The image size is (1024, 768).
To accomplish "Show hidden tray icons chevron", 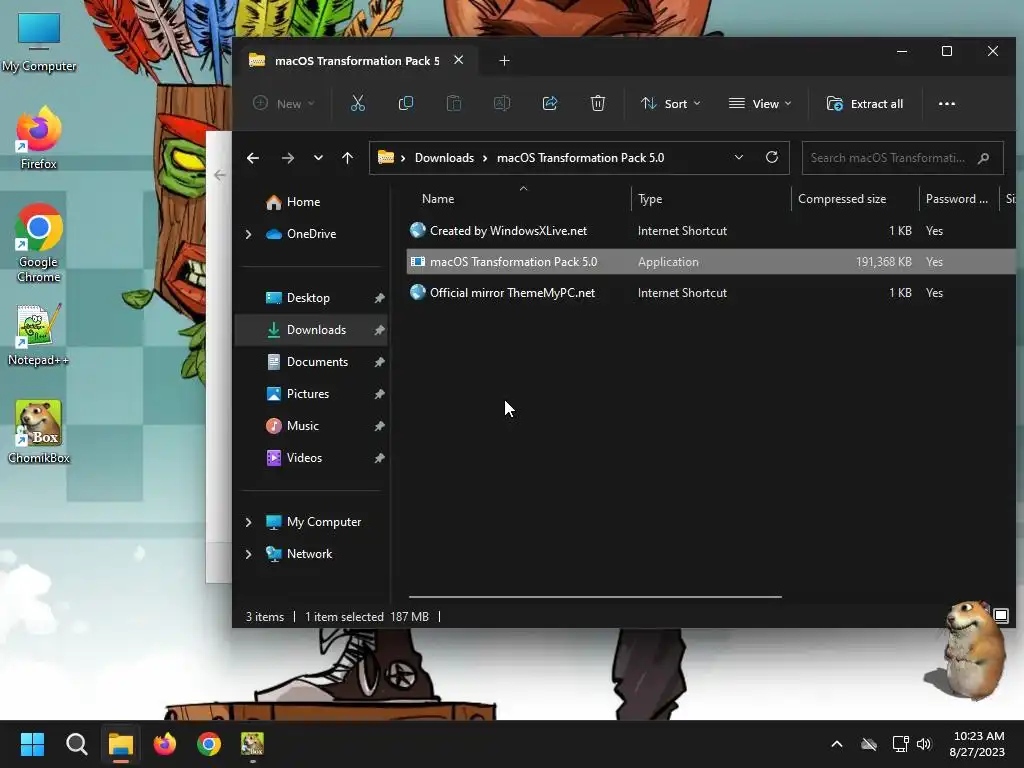I will 837,744.
